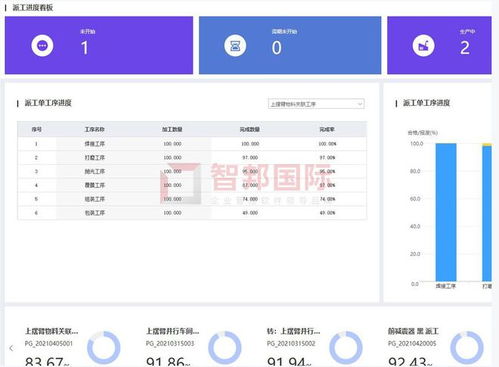499x367 pixels.
Task: Click the process name in table row 2
Action: tap(94, 157)
